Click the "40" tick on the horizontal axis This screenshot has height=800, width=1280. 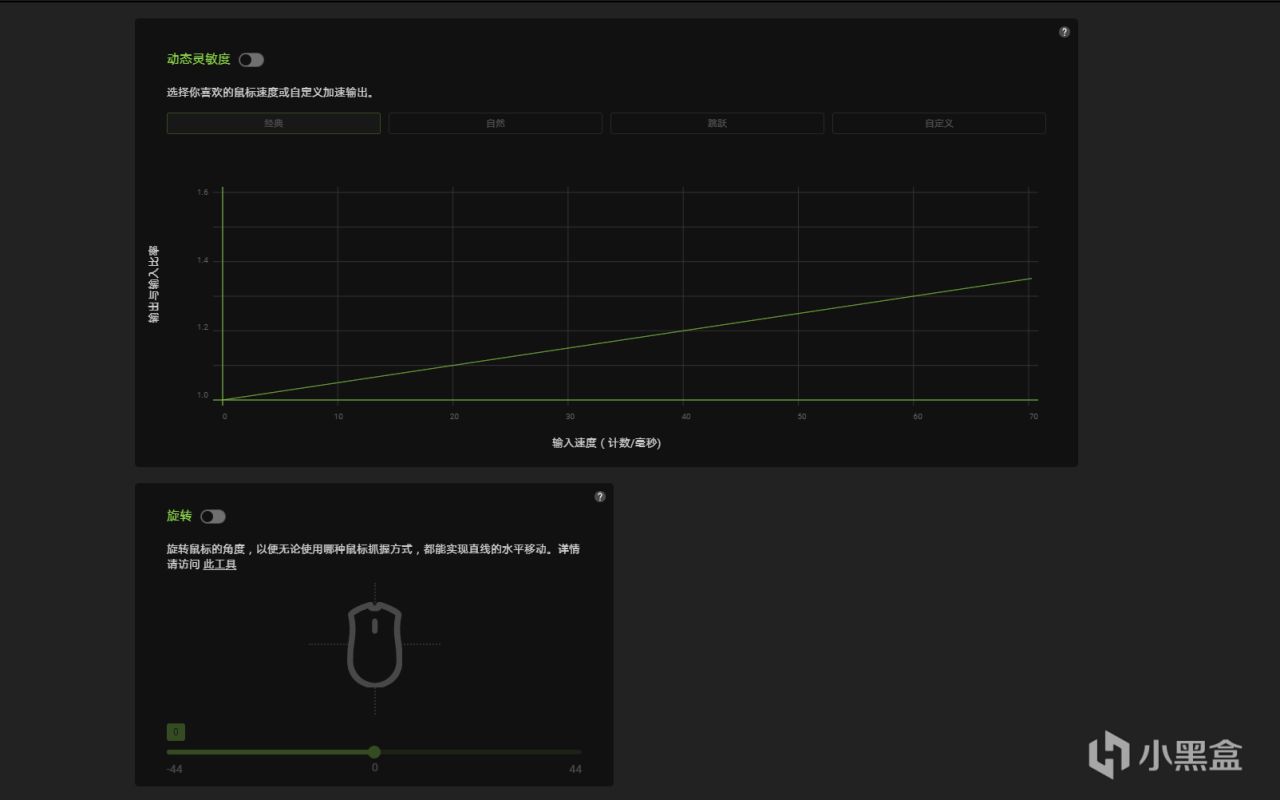(x=685, y=416)
